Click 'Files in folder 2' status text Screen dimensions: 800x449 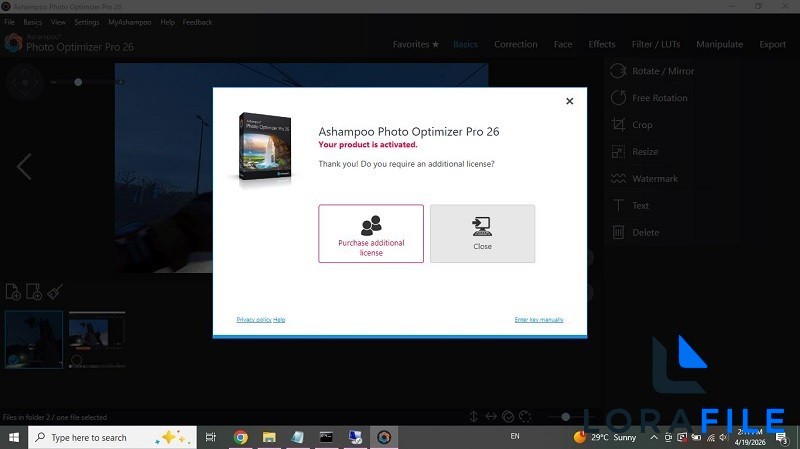tap(55, 417)
